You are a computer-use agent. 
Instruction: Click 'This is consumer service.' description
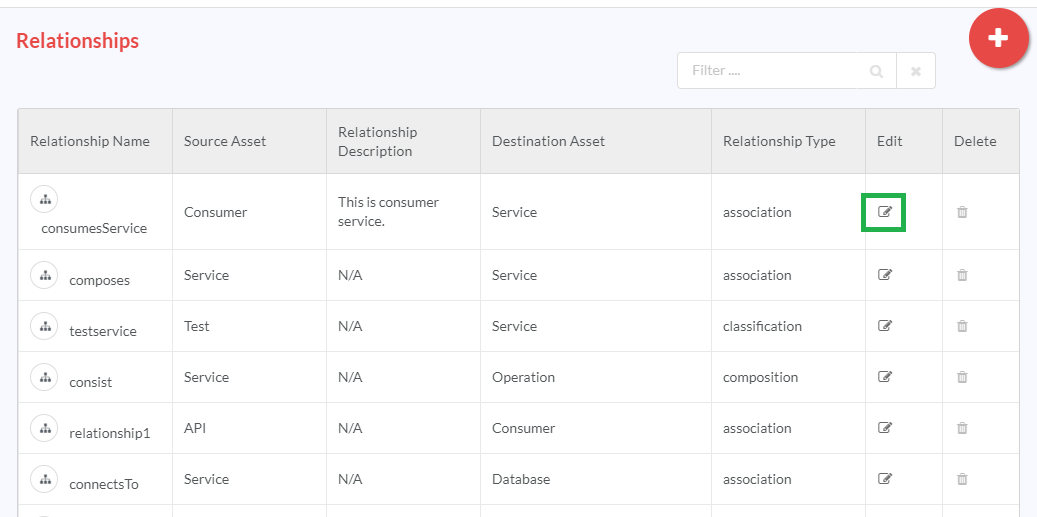(388, 212)
